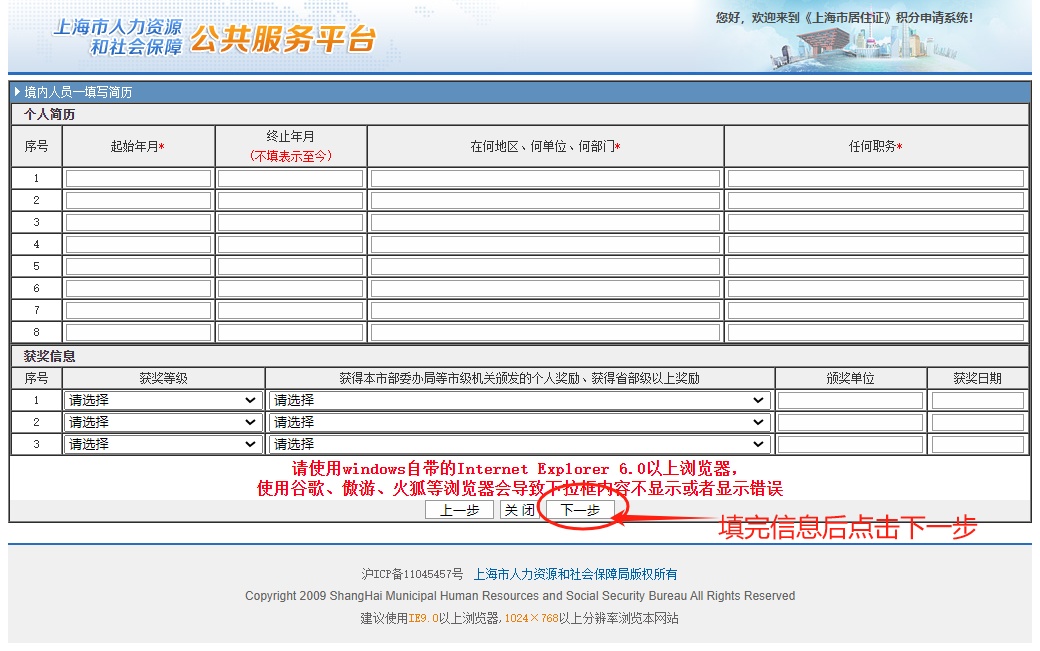Click 终止年月 field in resume row 3
Viewport: 1040px width, 651px height.
(x=291, y=222)
